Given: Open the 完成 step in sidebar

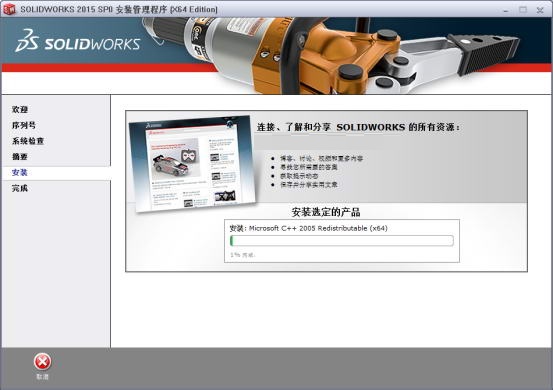Looking at the screenshot, I should click(20, 188).
